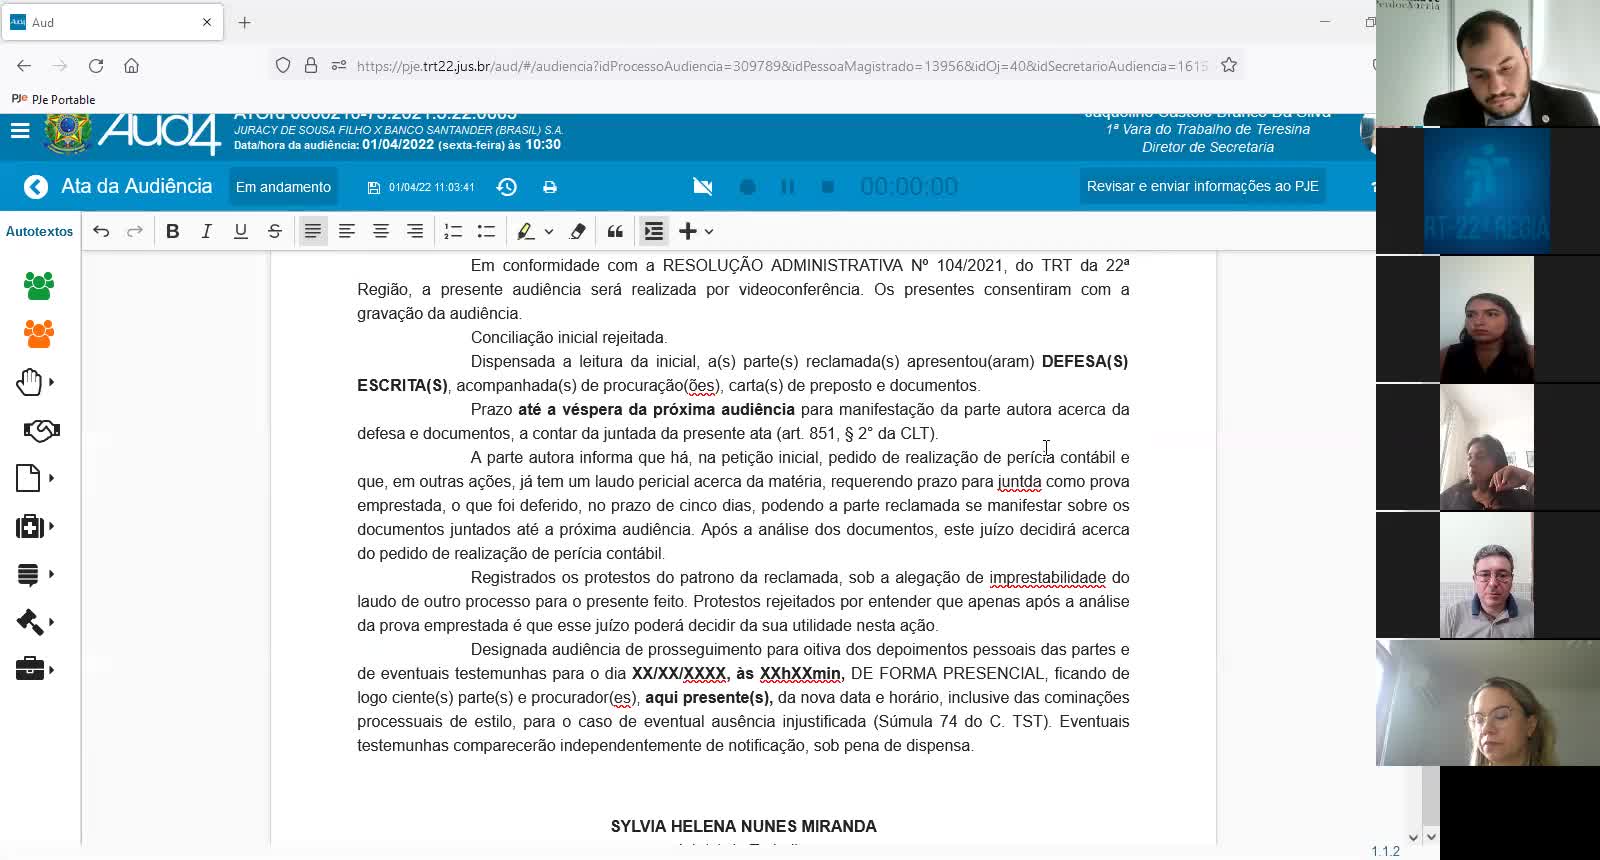Viewport: 1600px width, 860px height.
Task: Close the Aud browser tab
Action: (207, 22)
